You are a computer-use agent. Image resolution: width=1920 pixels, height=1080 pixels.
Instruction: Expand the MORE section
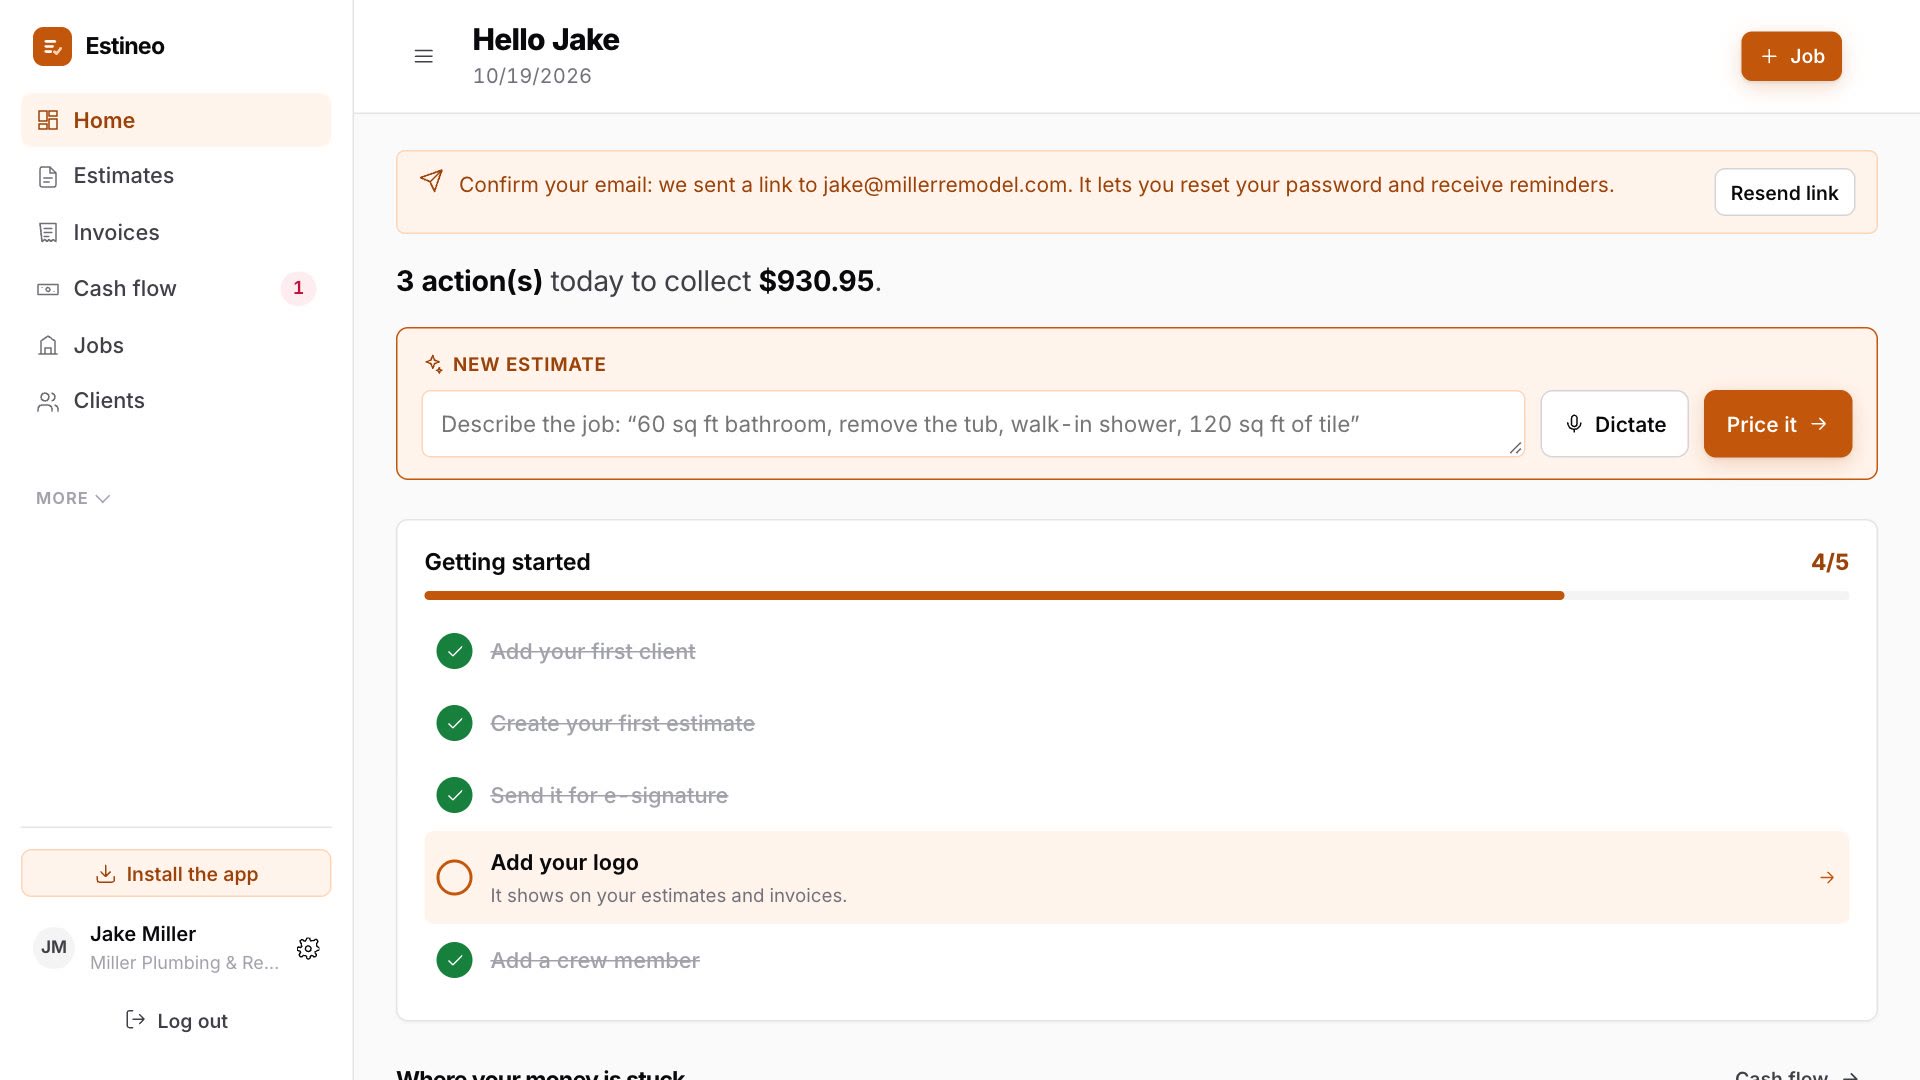tap(73, 498)
